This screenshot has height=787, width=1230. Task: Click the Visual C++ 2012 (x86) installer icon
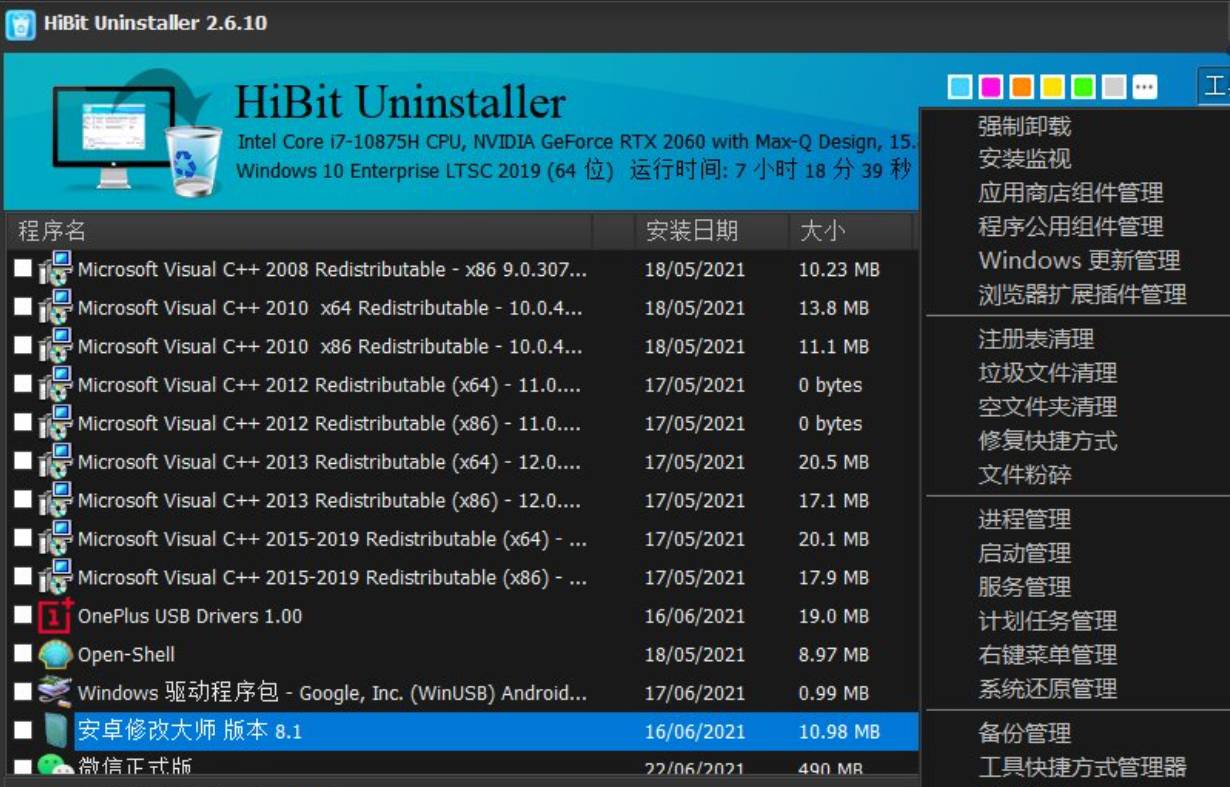tap(55, 423)
